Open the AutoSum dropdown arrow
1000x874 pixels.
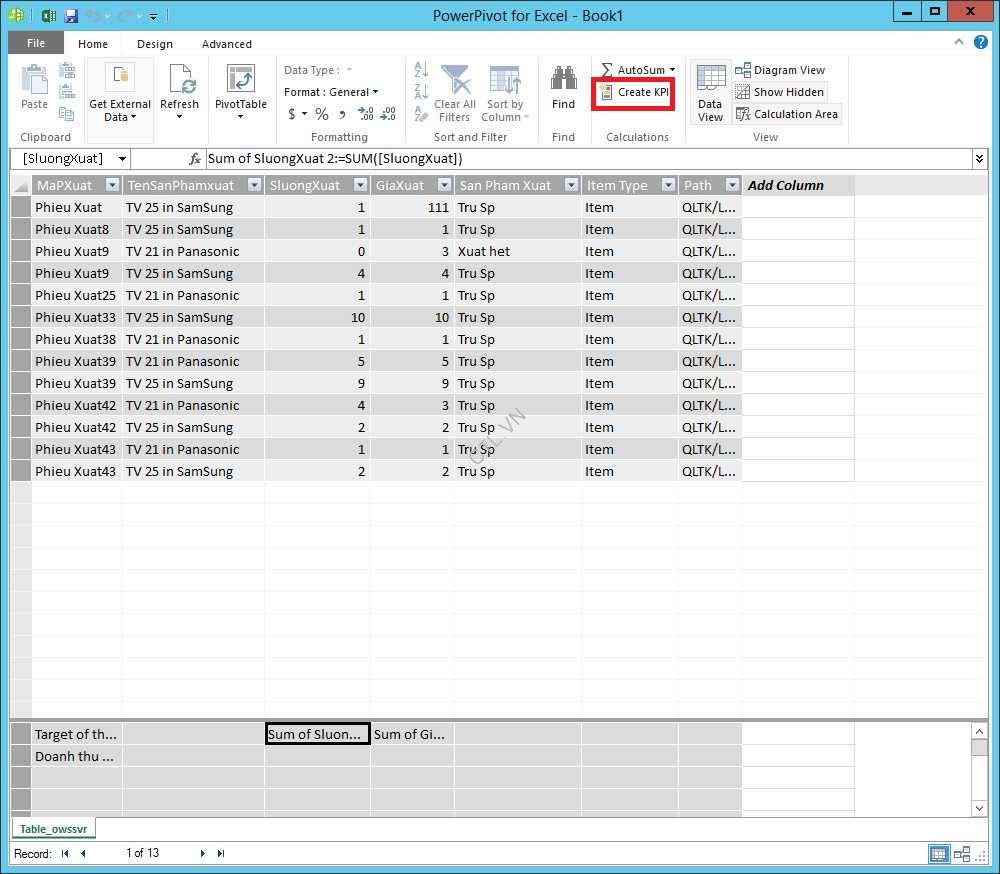(x=673, y=70)
